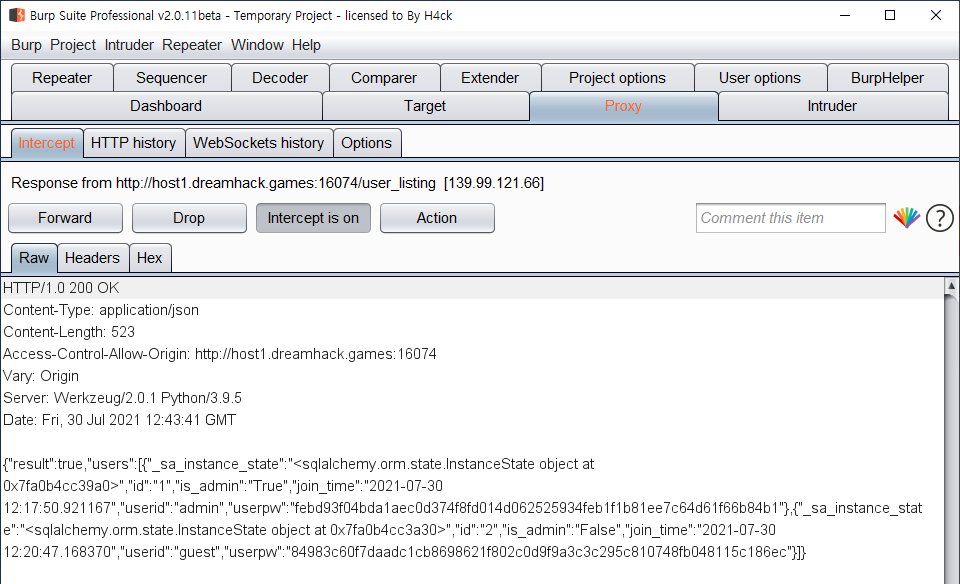Switch to the Hex view tab

149,258
